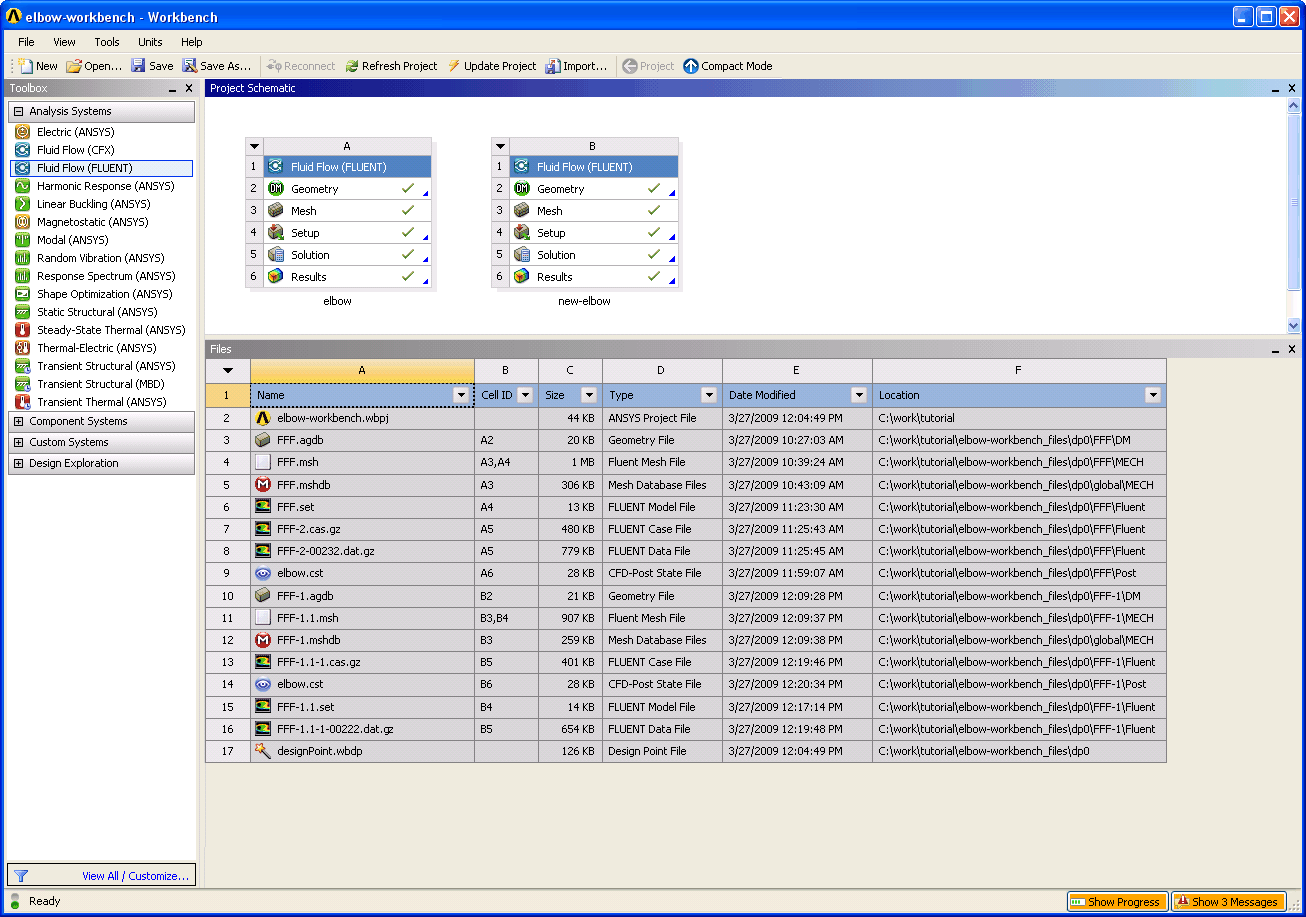The height and width of the screenshot is (917, 1306).
Task: Click the Update Project lightning icon
Action: coord(454,66)
